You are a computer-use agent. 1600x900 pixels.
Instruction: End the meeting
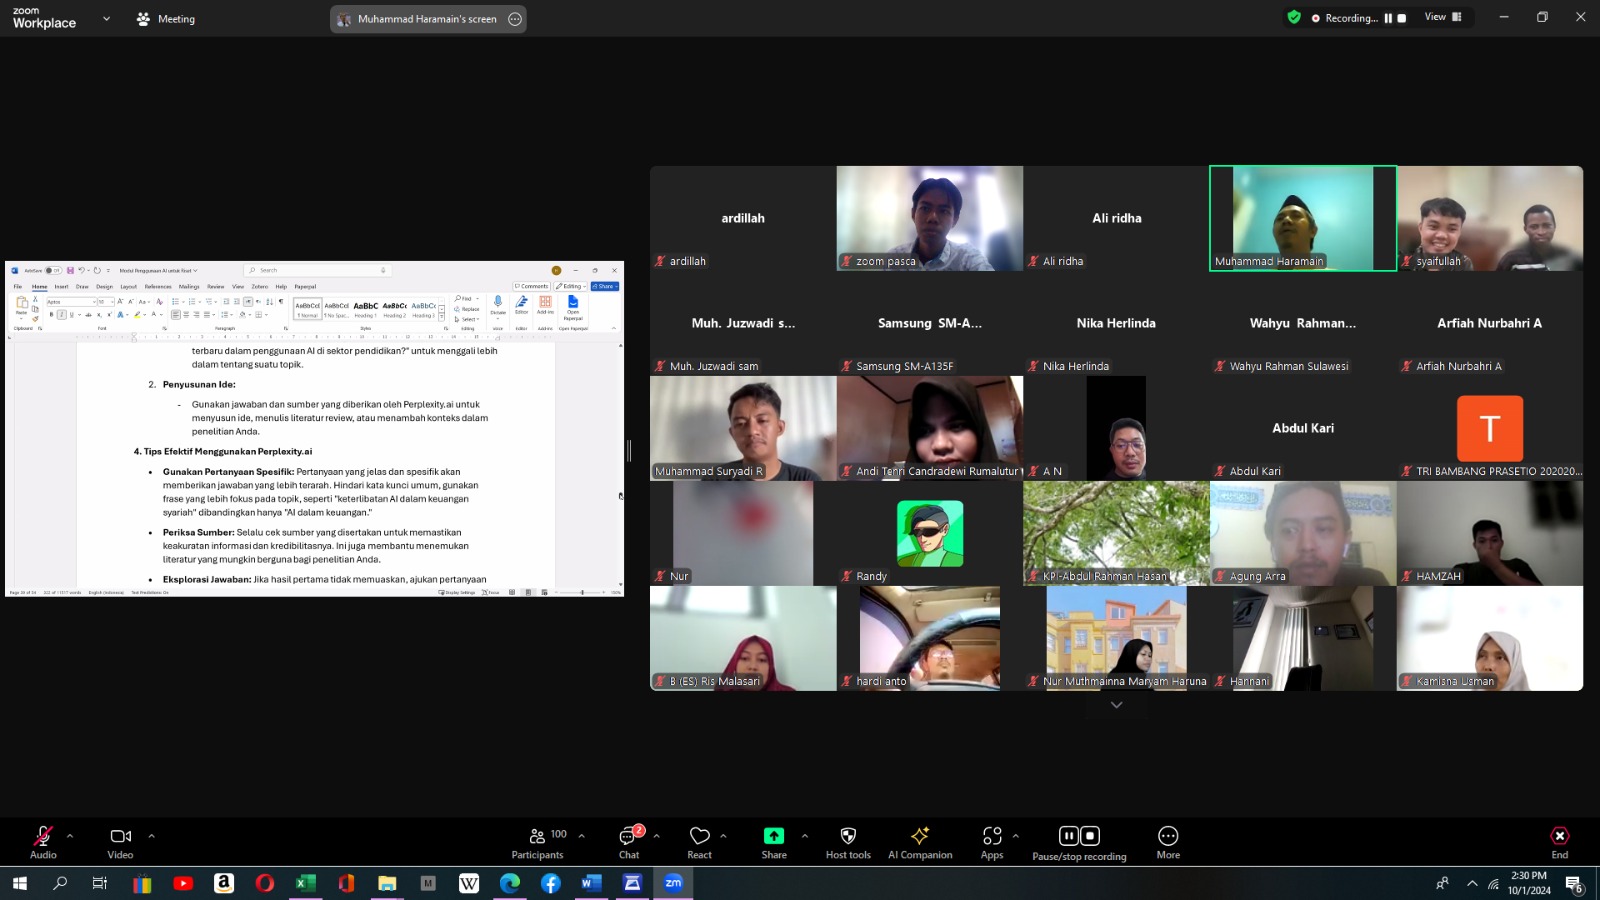point(1559,842)
